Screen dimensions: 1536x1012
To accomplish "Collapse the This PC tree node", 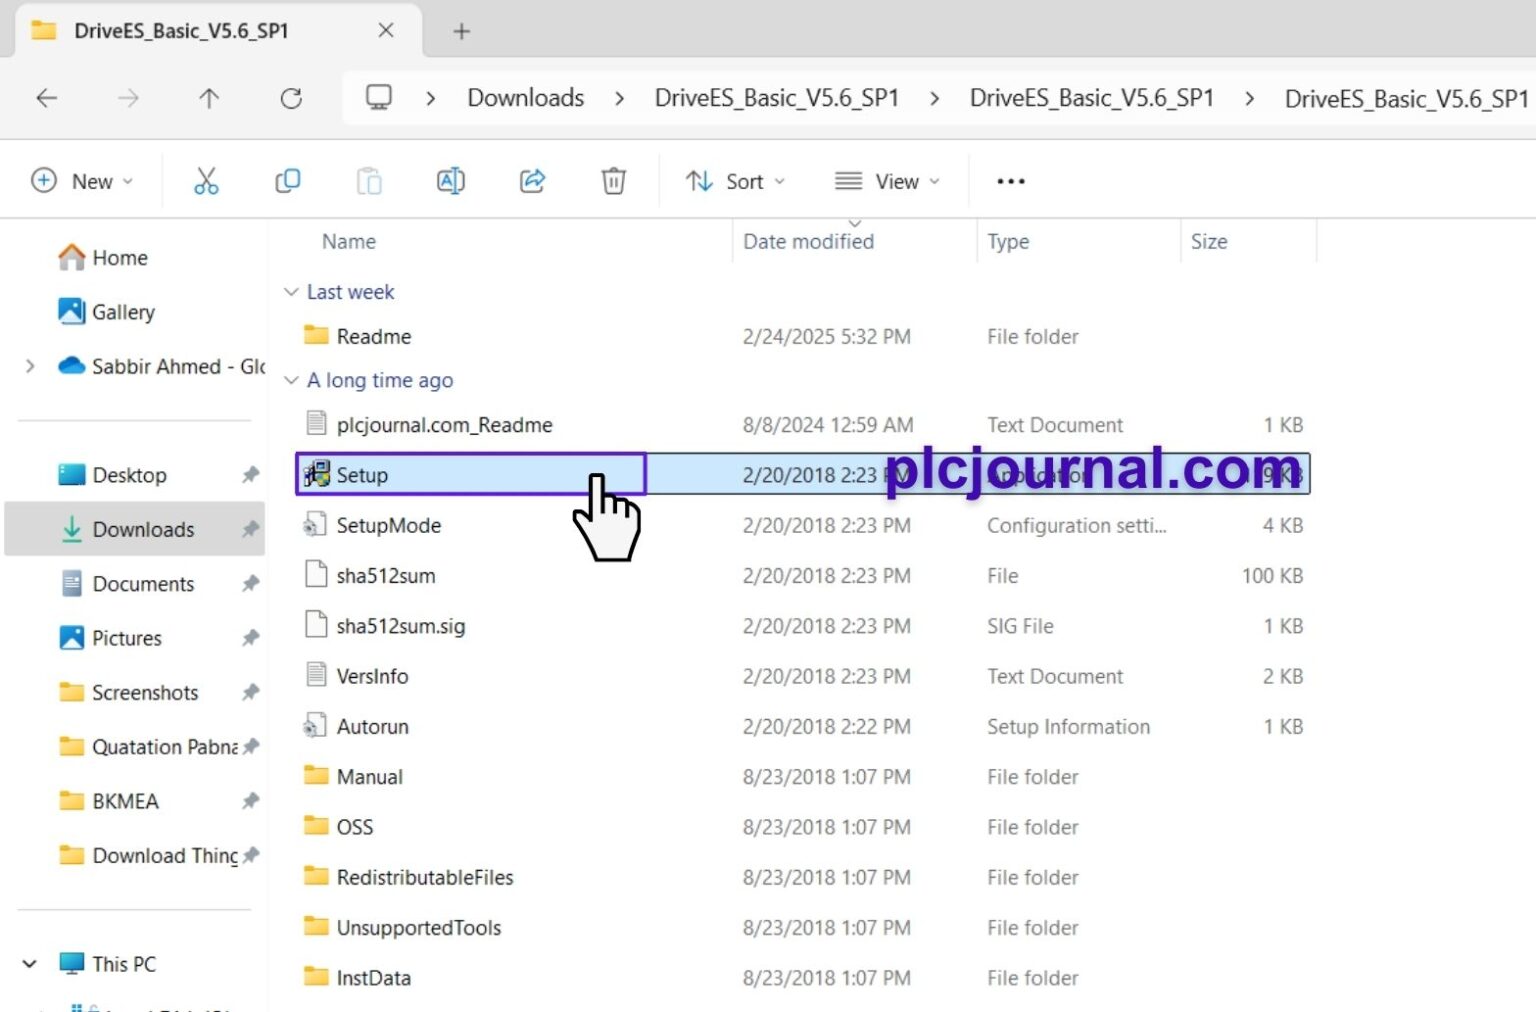I will point(30,964).
